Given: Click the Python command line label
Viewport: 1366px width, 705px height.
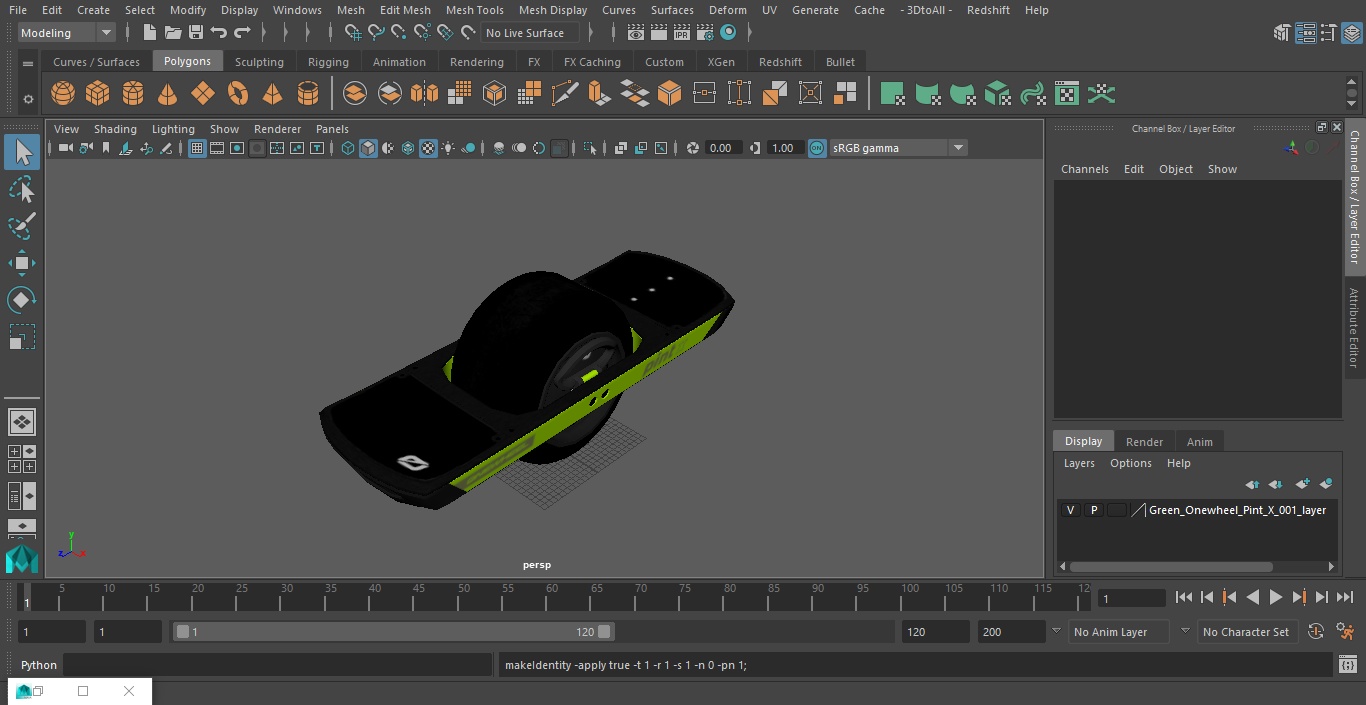Looking at the screenshot, I should [x=39, y=665].
